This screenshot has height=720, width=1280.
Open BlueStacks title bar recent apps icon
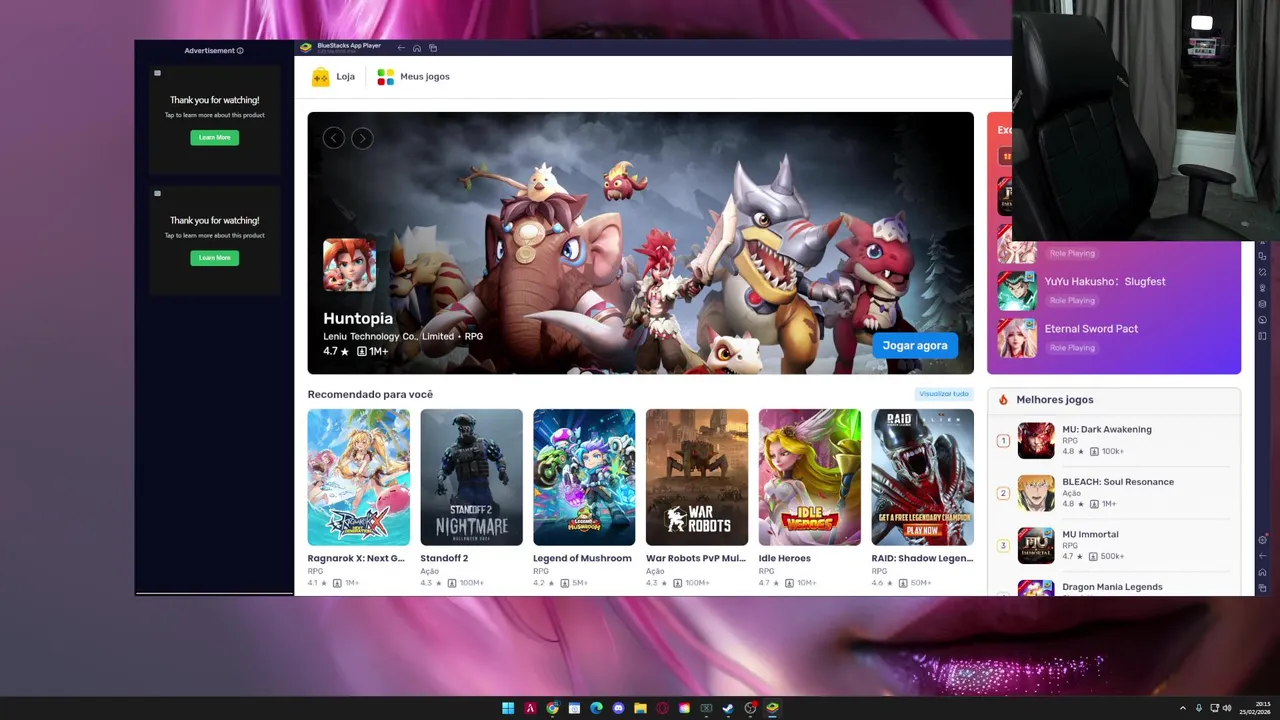(x=433, y=48)
